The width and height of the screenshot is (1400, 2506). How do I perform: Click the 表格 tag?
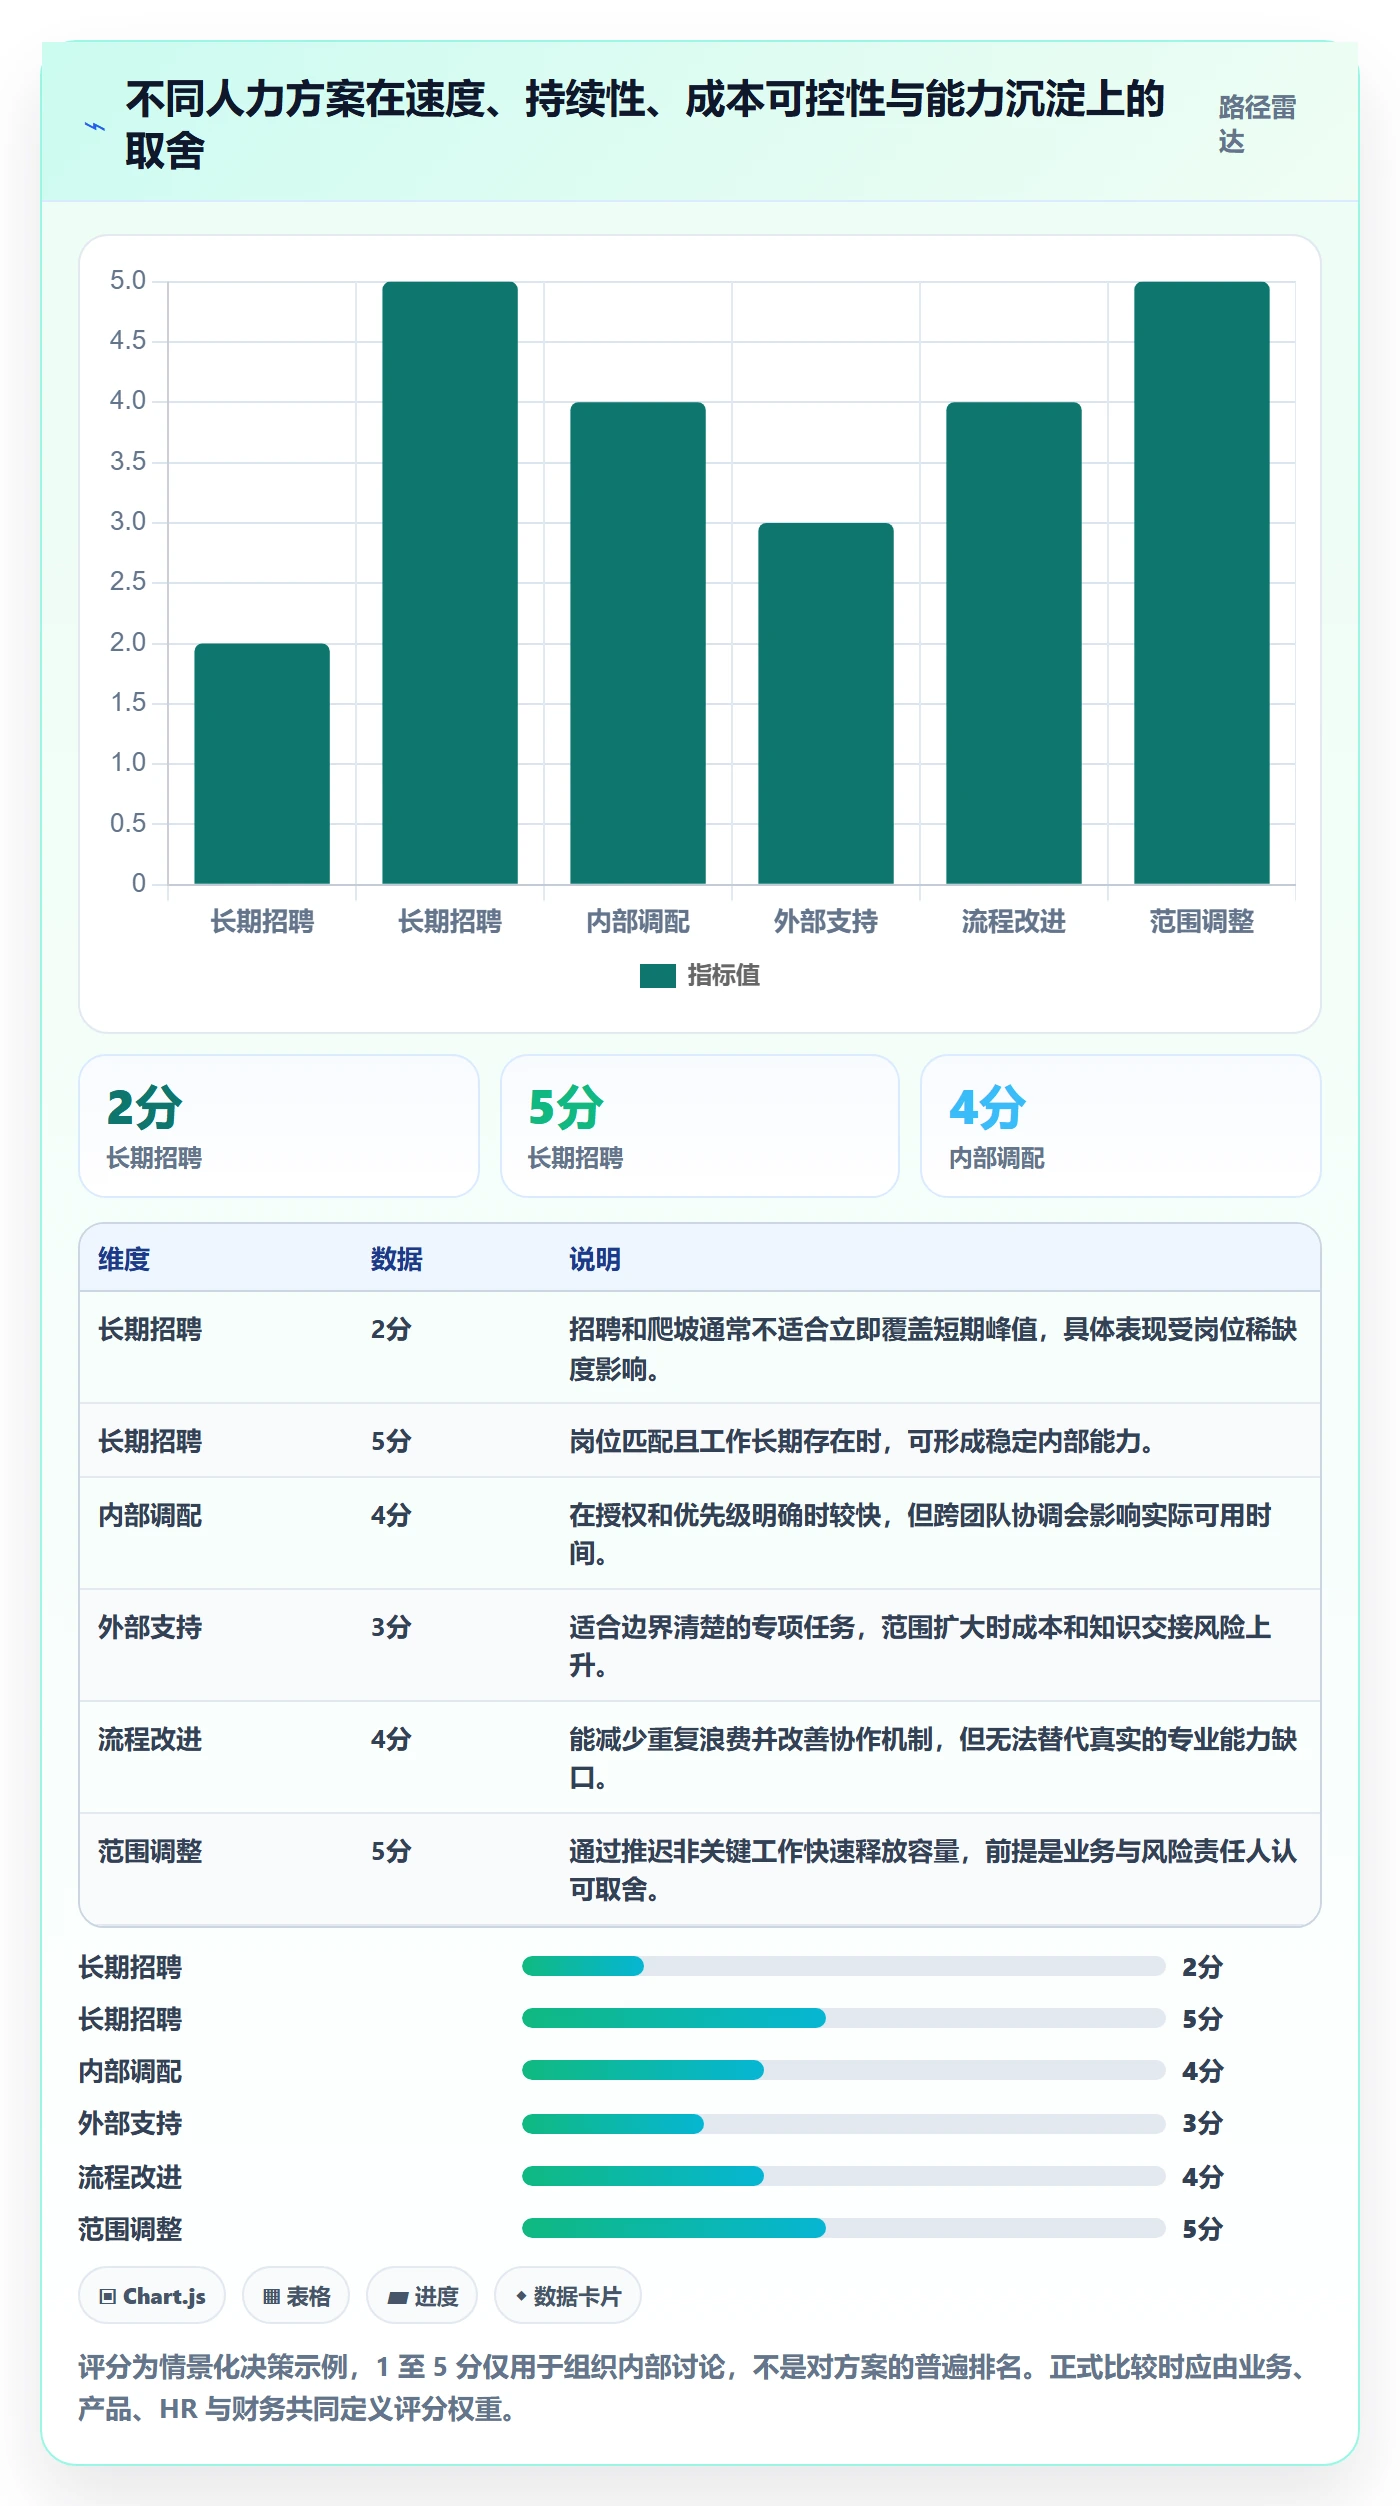[296, 2296]
